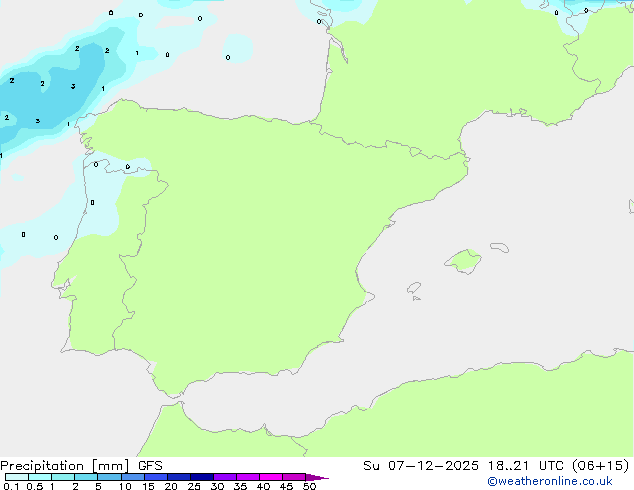Select the 30–35 mm purple legend swatch
Image resolution: width=634 pixels, height=490 pixels.
pyautogui.click(x=225, y=477)
